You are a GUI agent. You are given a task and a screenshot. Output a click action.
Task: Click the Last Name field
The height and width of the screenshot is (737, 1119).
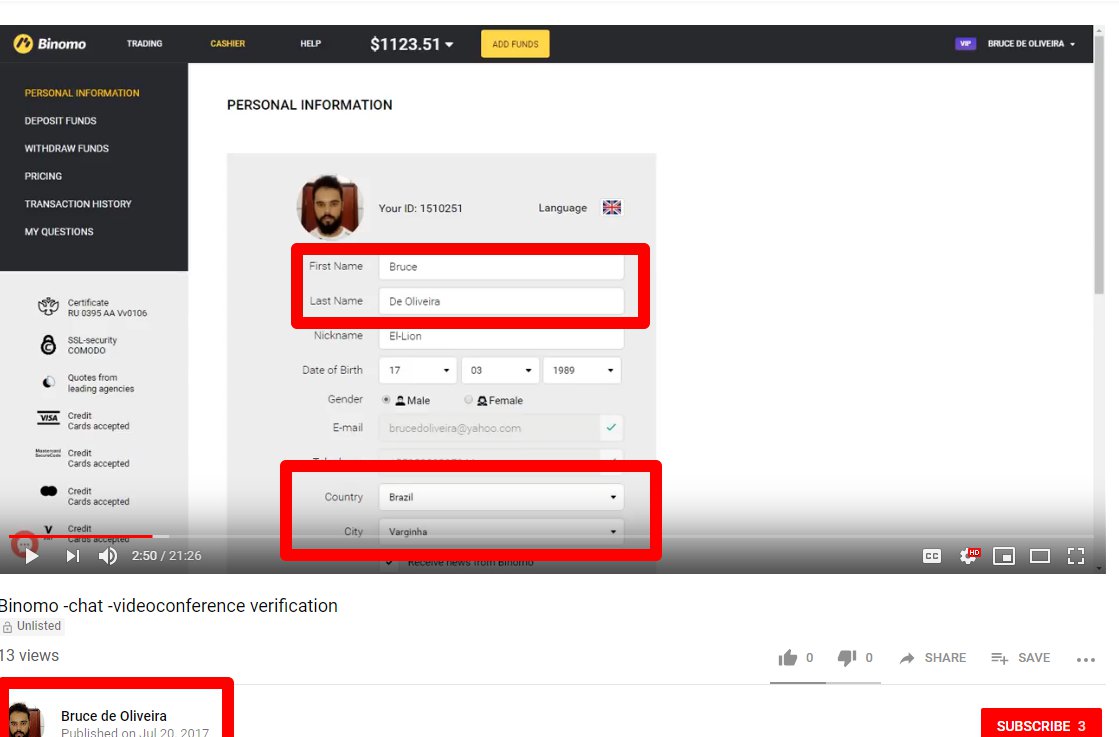click(x=501, y=301)
